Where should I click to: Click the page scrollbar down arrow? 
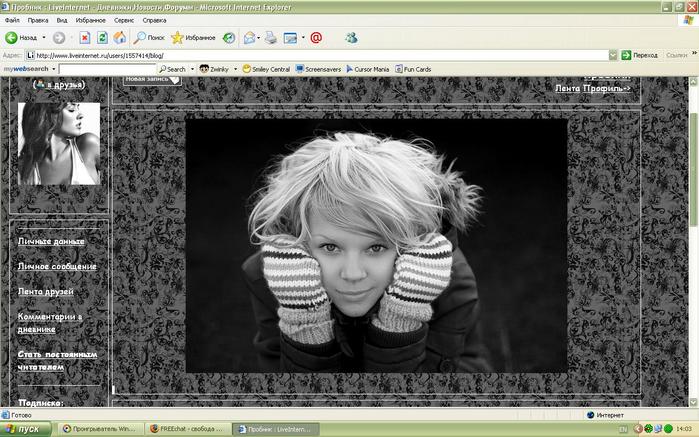693,402
